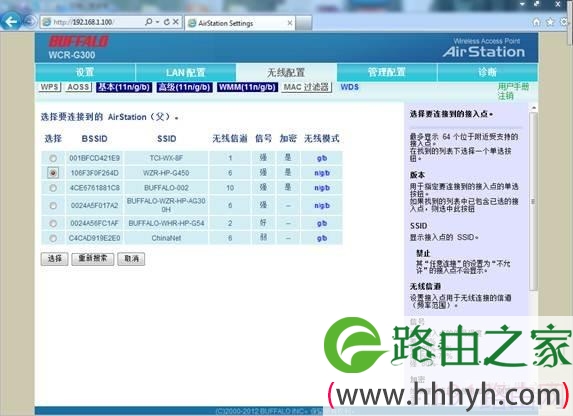Click the 取消 button
Viewport: 573px width, 416px height.
point(131,259)
